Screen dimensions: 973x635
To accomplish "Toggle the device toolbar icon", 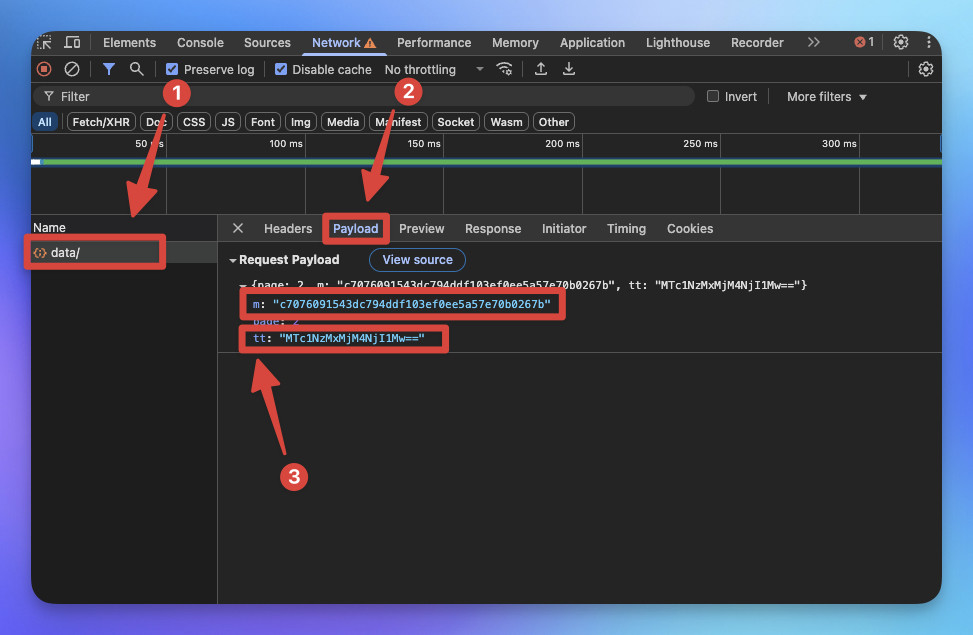I will 73,42.
